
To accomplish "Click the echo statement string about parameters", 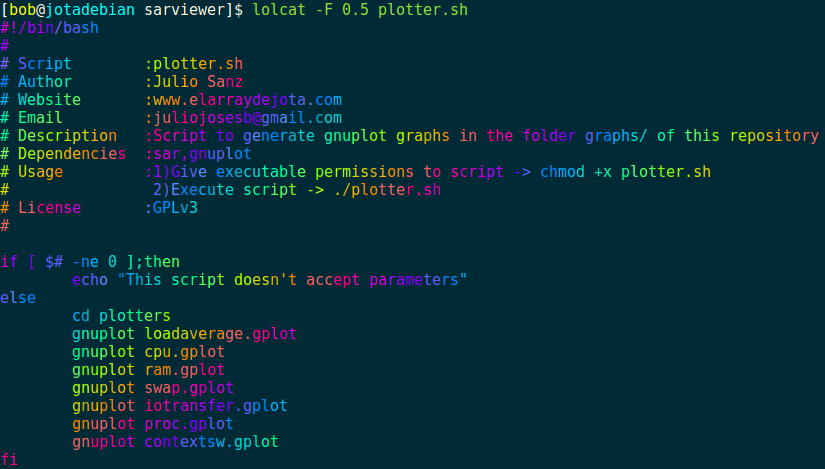I will click(292, 280).
